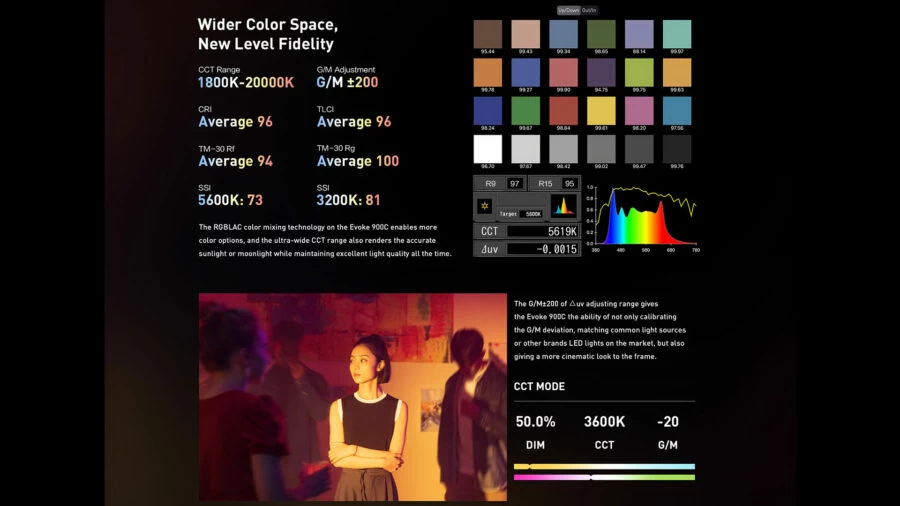Switch to the Out/In tab
The width and height of the screenshot is (900, 506).
coord(589,10)
